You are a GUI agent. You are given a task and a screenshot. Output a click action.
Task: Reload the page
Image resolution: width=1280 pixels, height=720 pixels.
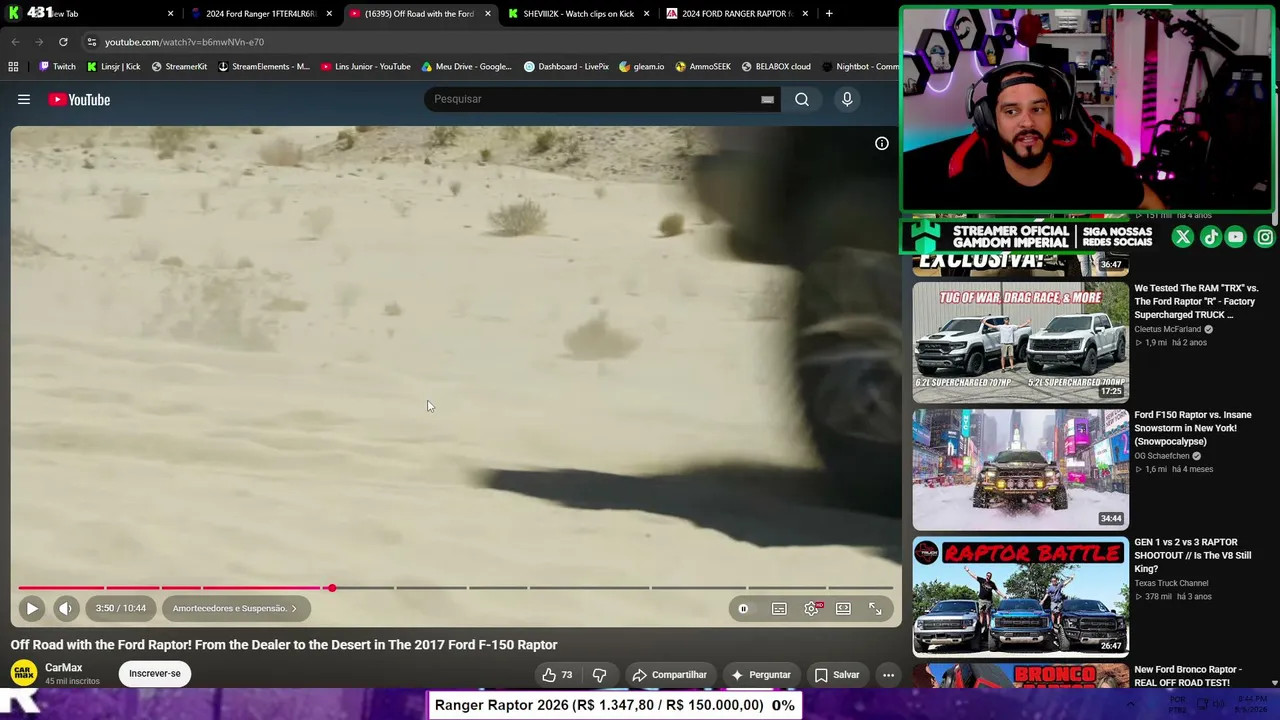click(63, 42)
